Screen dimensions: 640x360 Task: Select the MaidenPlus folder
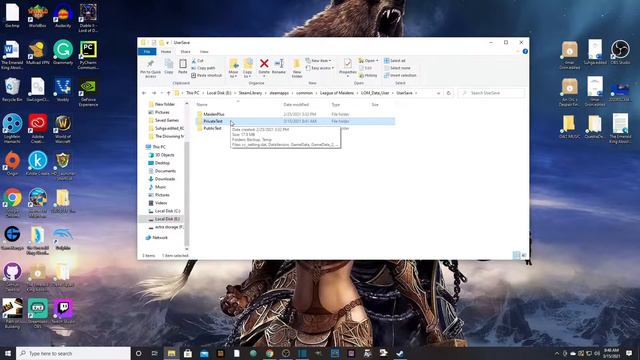(x=214, y=114)
